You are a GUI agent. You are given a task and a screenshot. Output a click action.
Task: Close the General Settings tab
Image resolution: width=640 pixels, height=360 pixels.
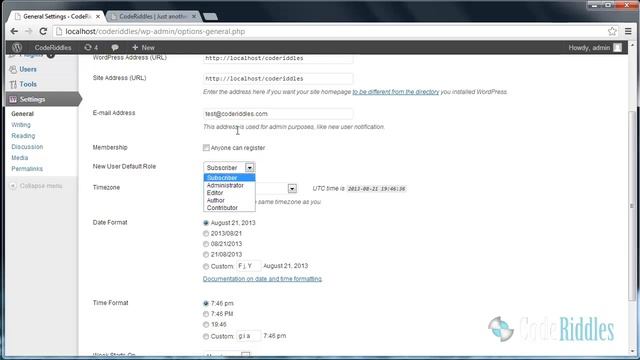tap(98, 17)
